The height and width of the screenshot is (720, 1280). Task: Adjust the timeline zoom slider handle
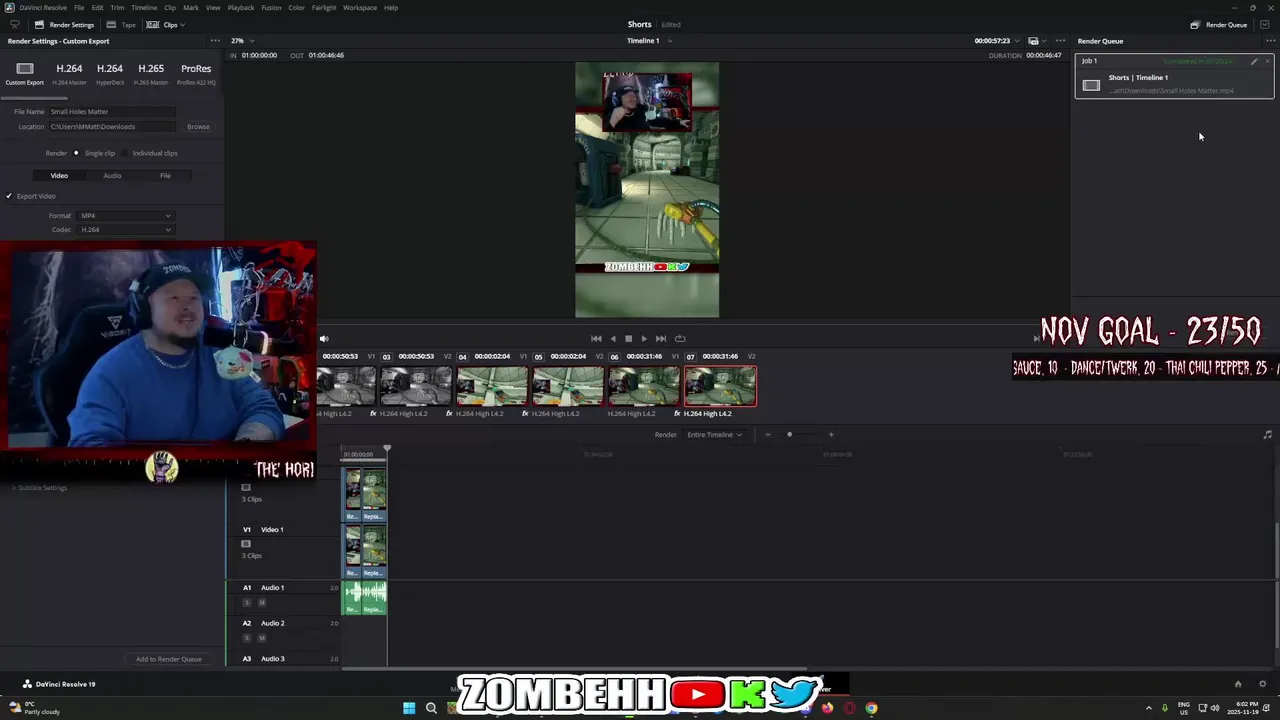pos(789,434)
